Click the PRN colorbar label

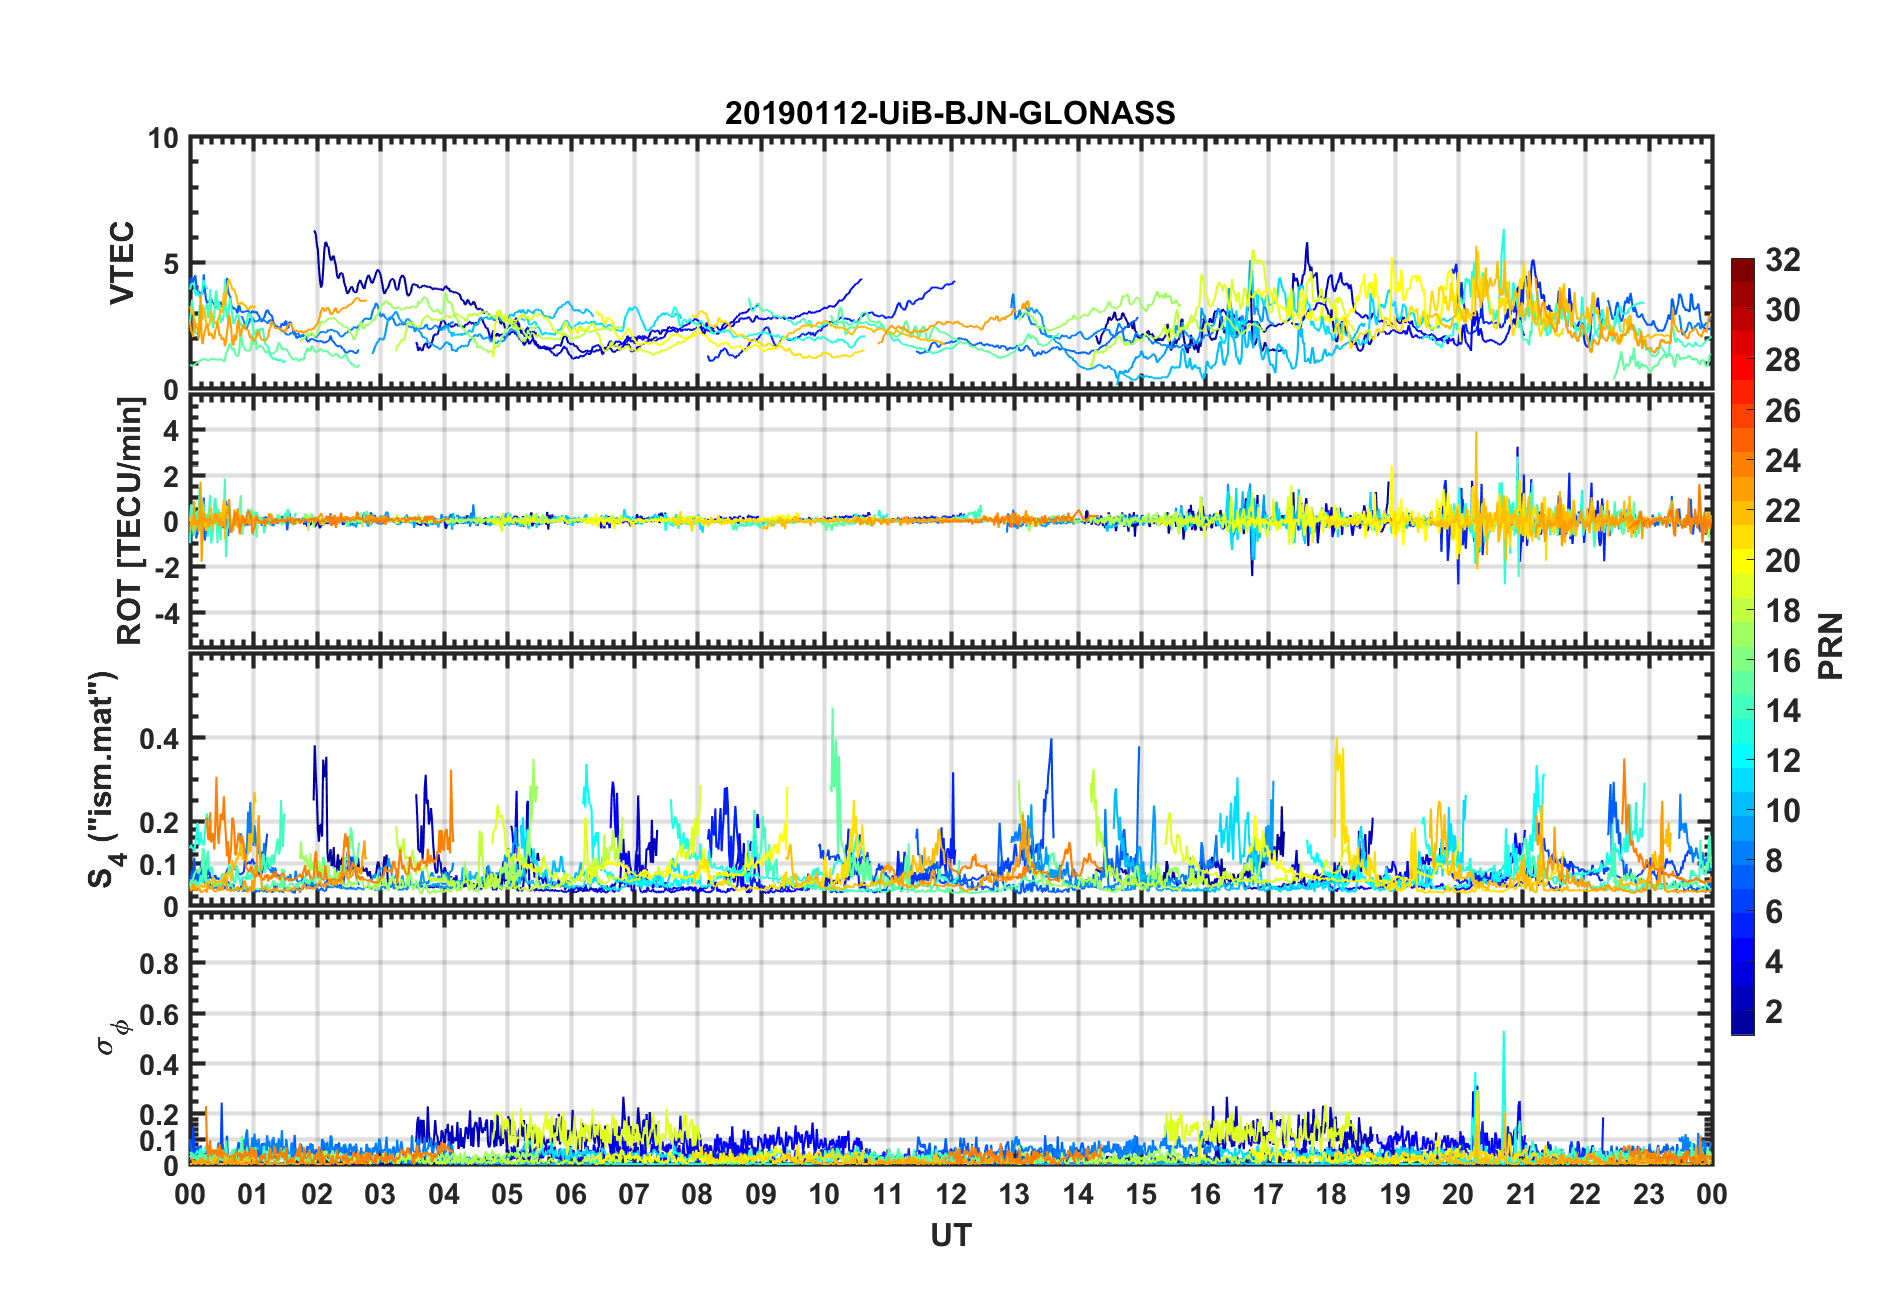pos(1830,646)
